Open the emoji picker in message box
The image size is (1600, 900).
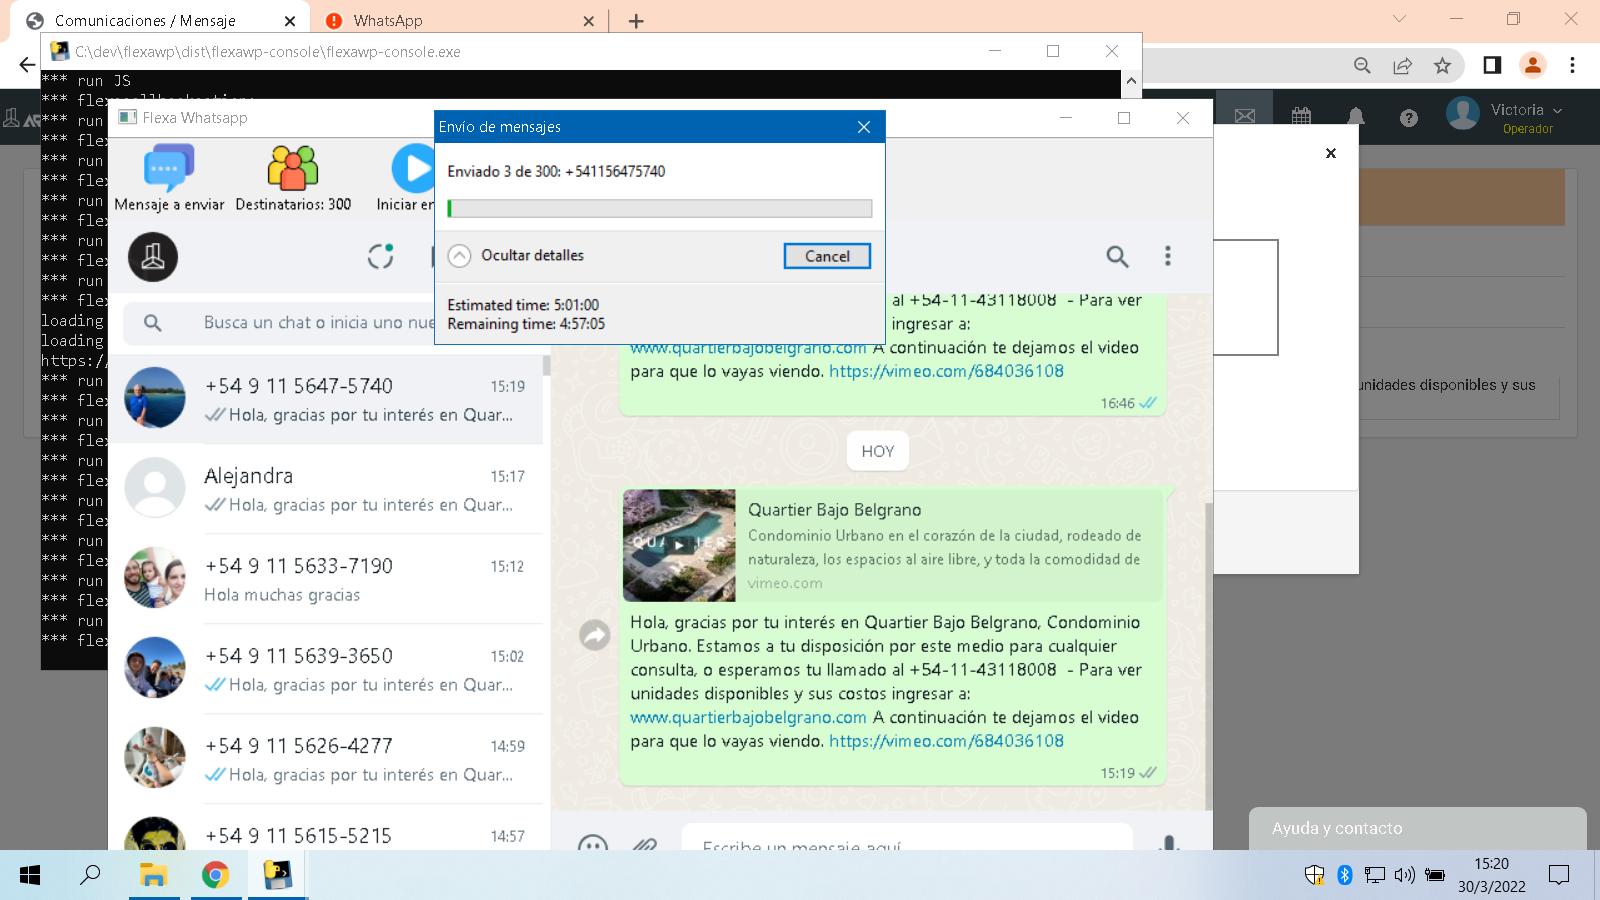tap(593, 842)
